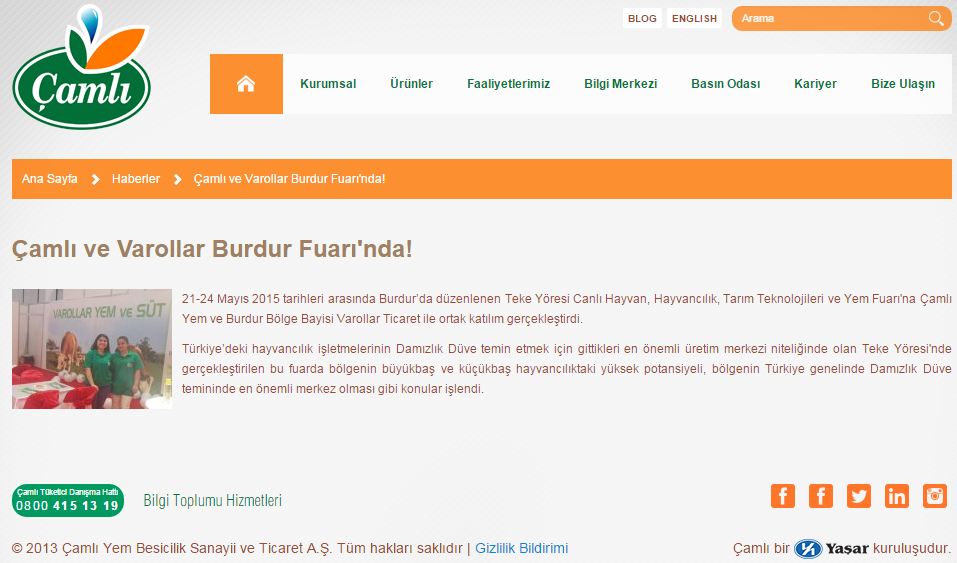Go to Haberler in breadcrumb
Screen dimensions: 957x563
(135, 179)
